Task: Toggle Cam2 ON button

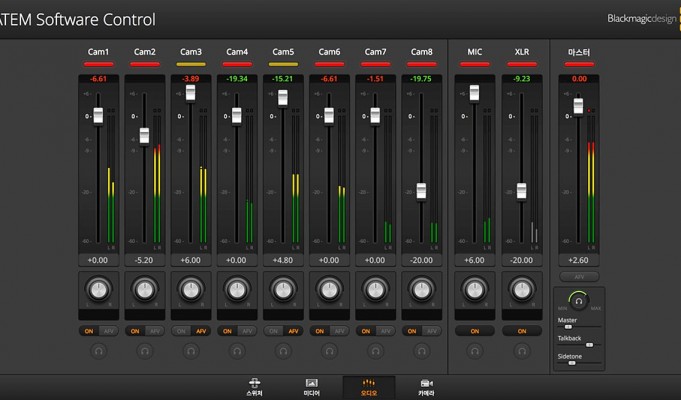Action: (x=135, y=331)
